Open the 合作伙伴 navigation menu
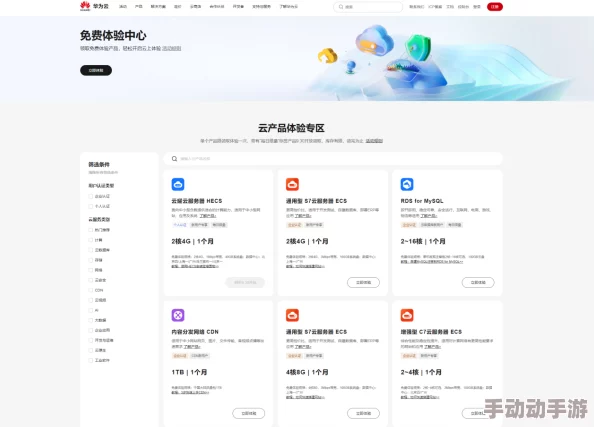594x427 pixels. click(x=217, y=6)
